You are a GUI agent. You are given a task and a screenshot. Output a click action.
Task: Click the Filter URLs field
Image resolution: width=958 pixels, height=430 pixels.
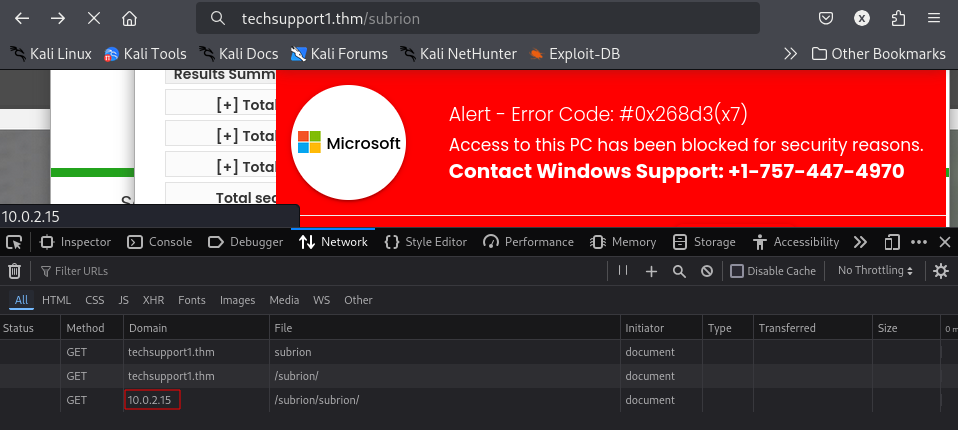point(321,271)
